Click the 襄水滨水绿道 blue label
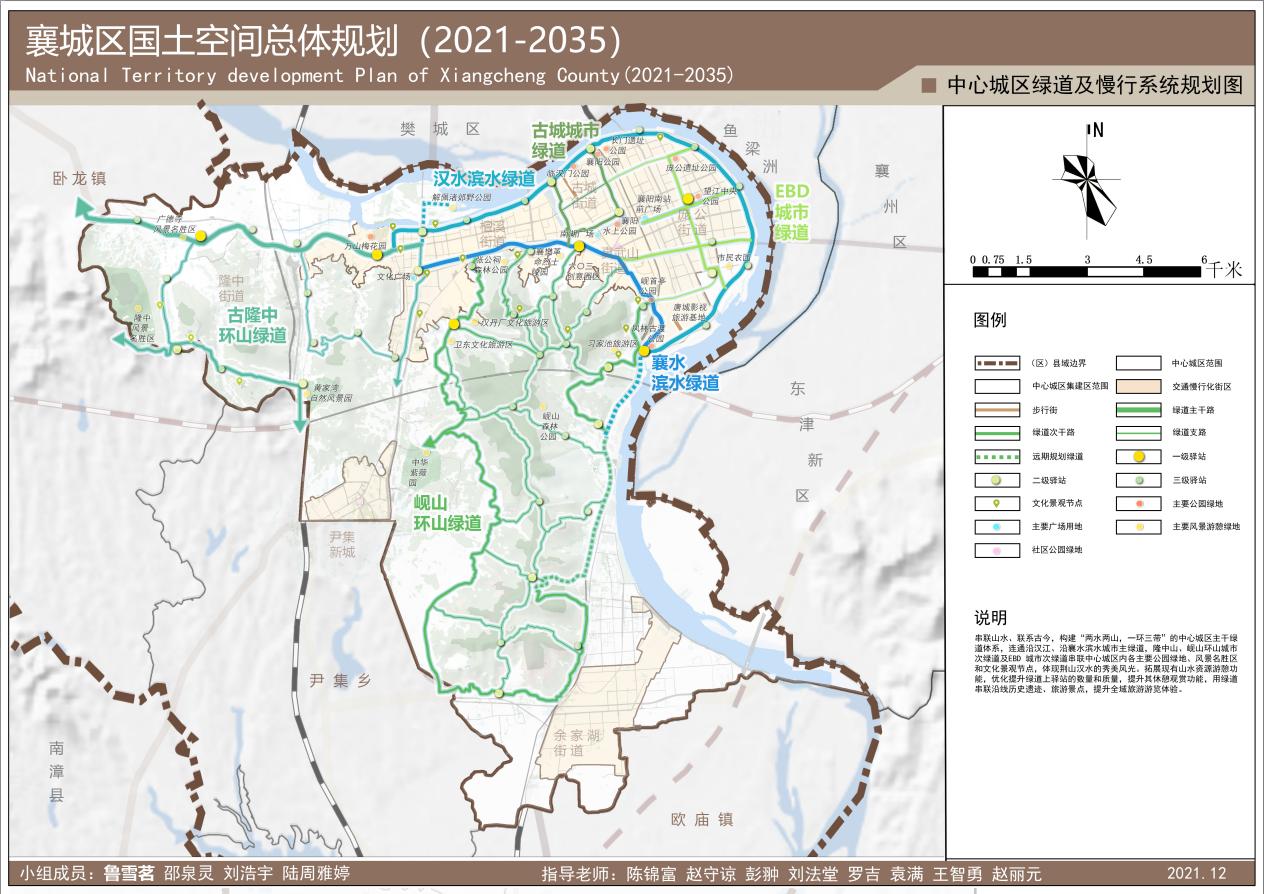1264x894 pixels. 685,372
